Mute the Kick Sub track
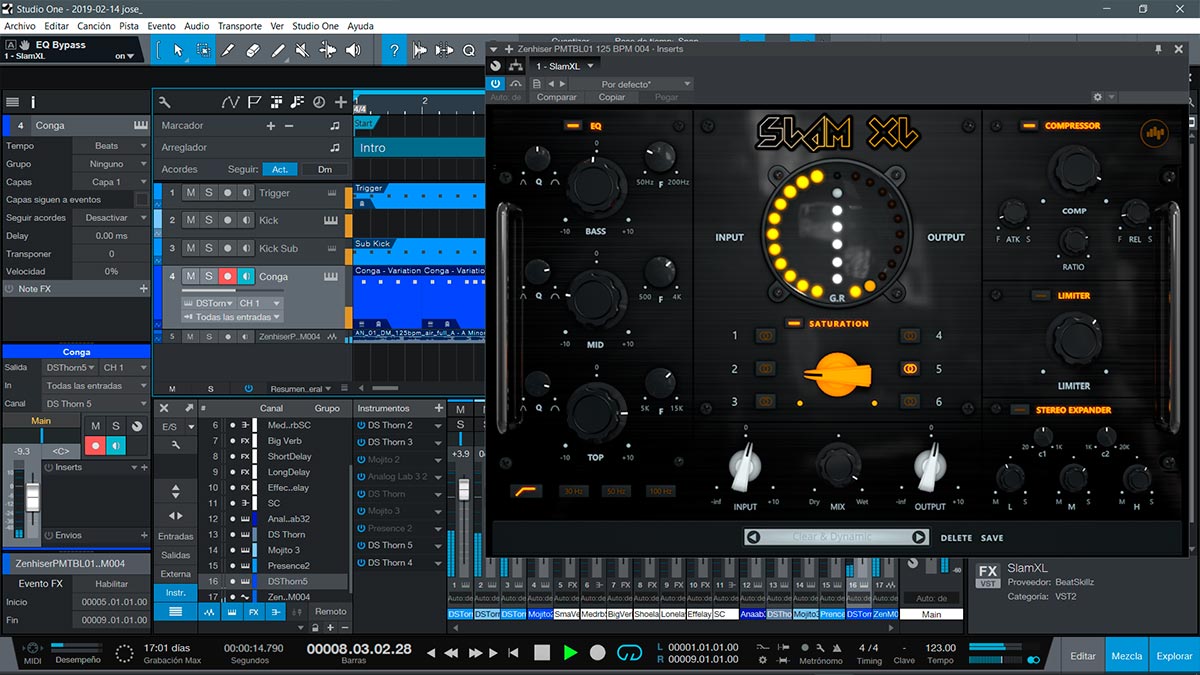This screenshot has height=675, width=1200. tap(190, 248)
